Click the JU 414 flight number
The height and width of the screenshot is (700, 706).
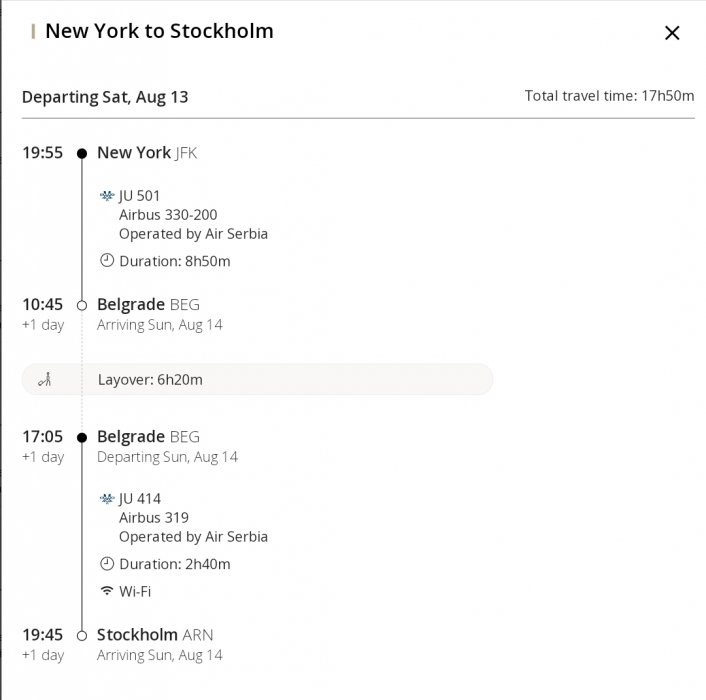139,499
